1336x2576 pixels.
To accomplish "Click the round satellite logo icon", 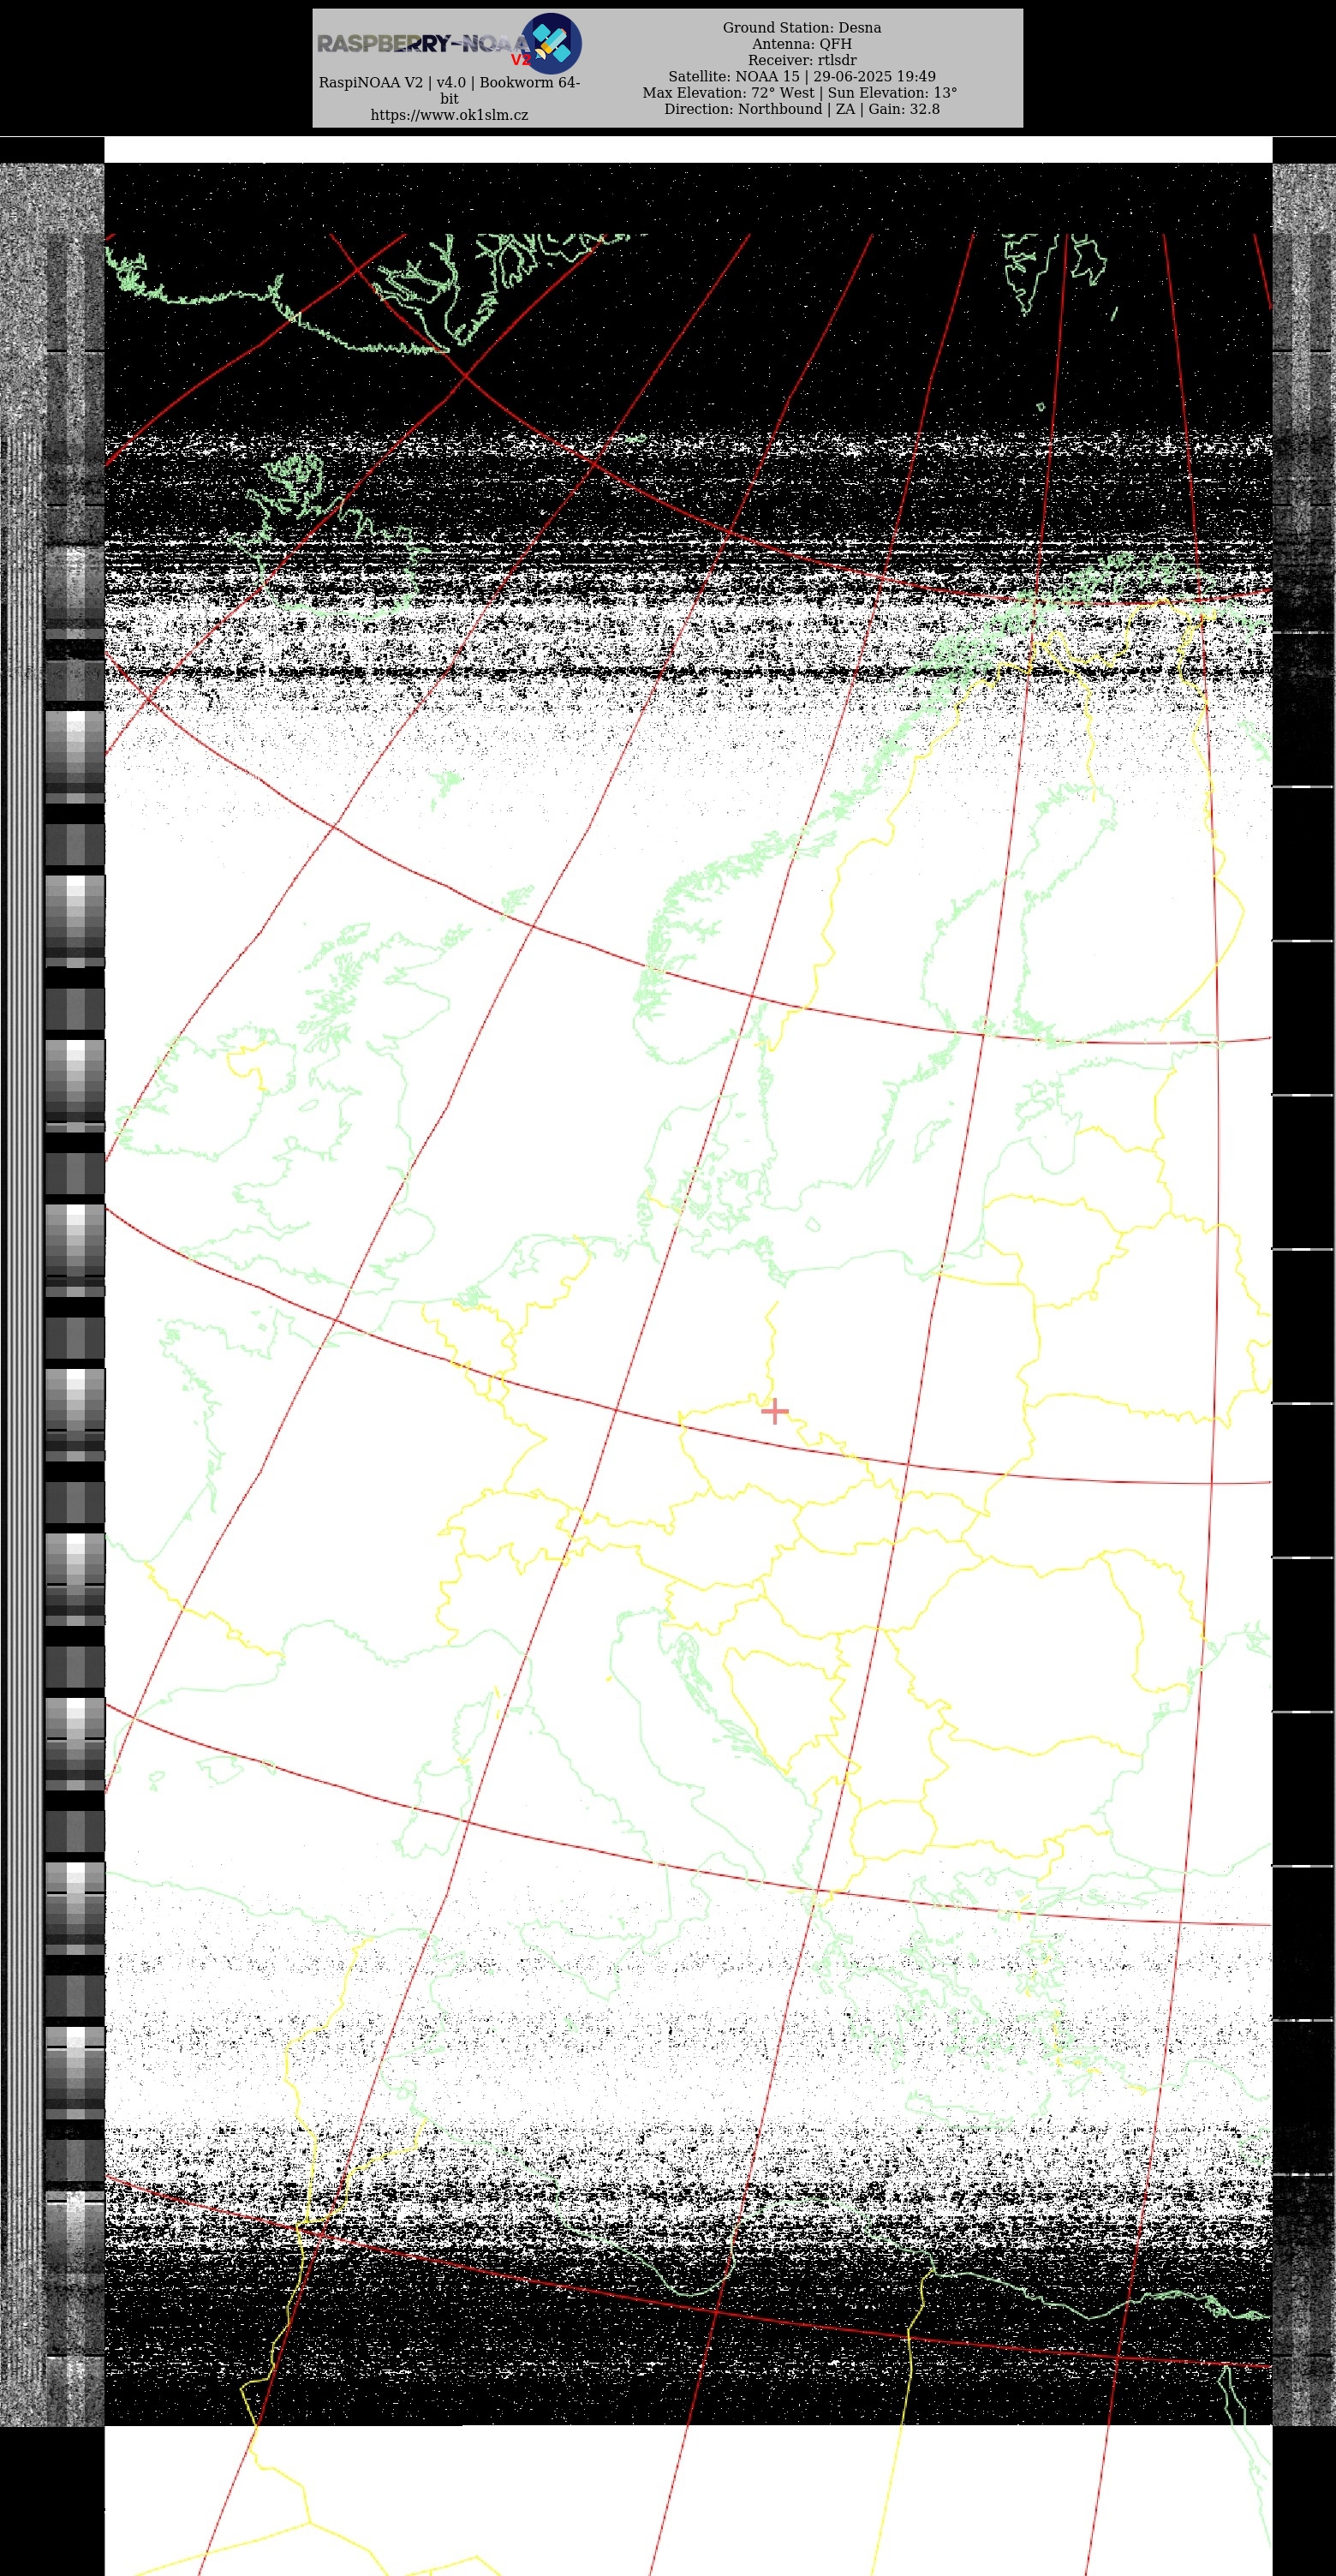I will (x=551, y=43).
